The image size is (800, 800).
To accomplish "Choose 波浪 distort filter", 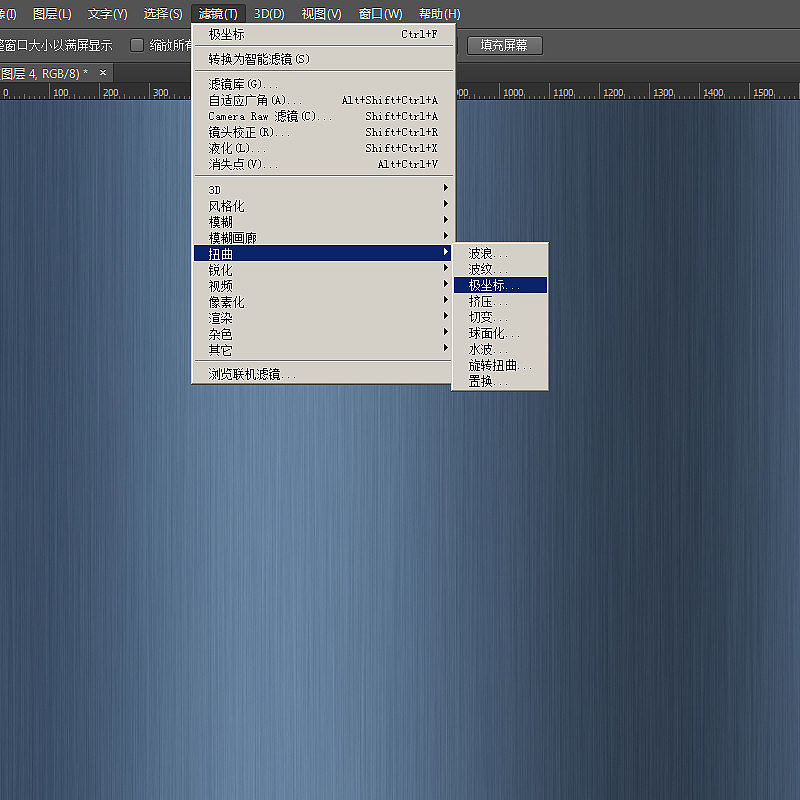I will coord(500,253).
